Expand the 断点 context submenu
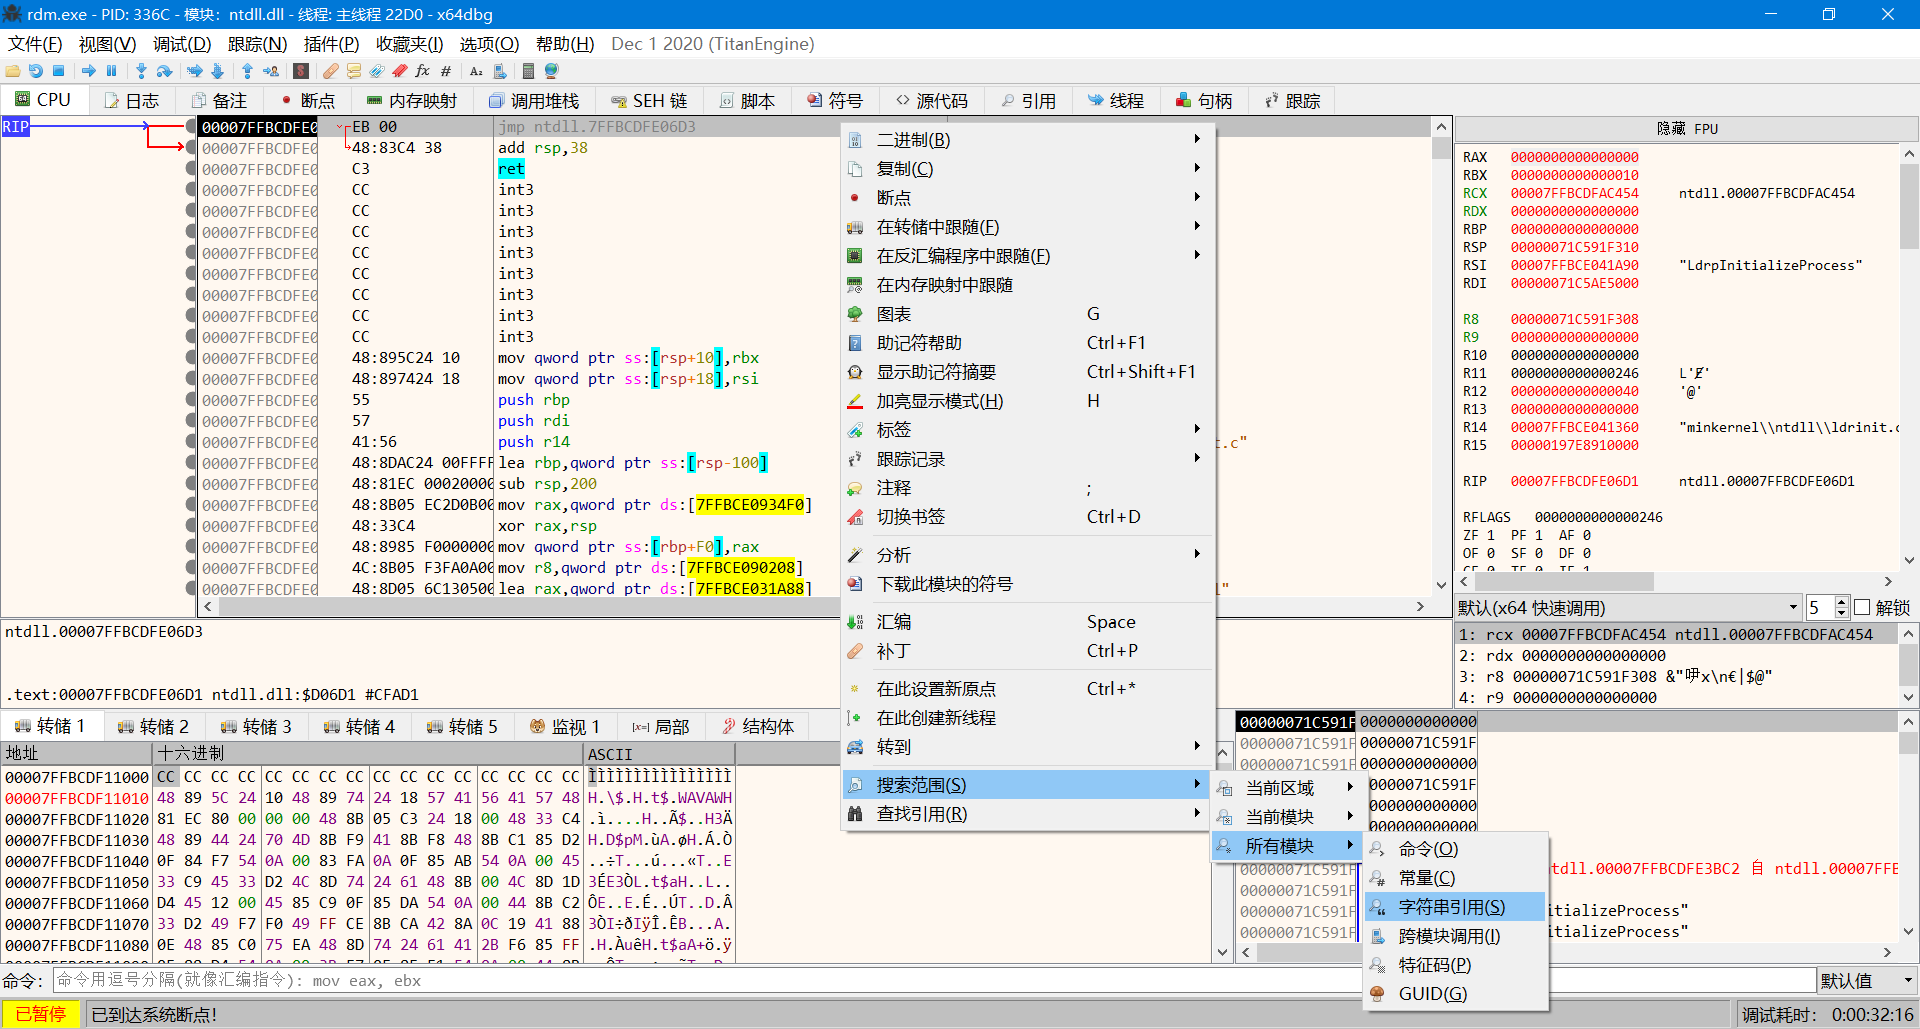This screenshot has width=1920, height=1029. click(x=1030, y=198)
